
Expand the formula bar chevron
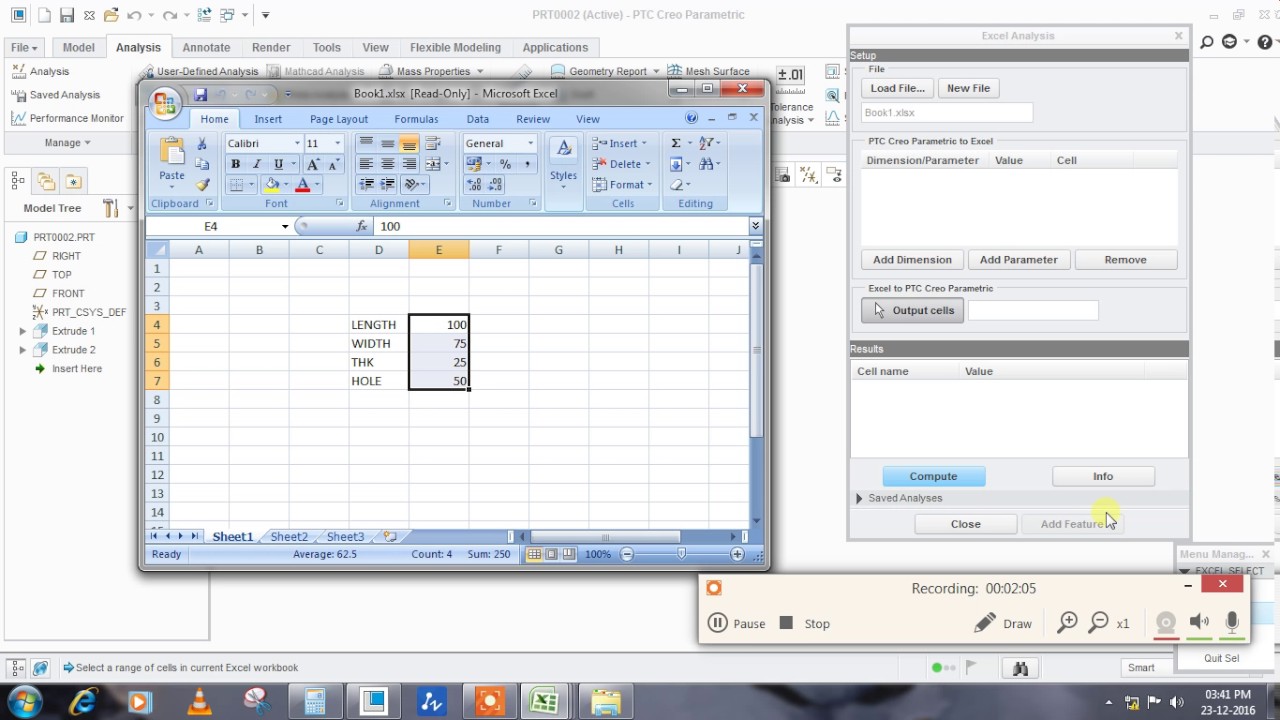755,227
